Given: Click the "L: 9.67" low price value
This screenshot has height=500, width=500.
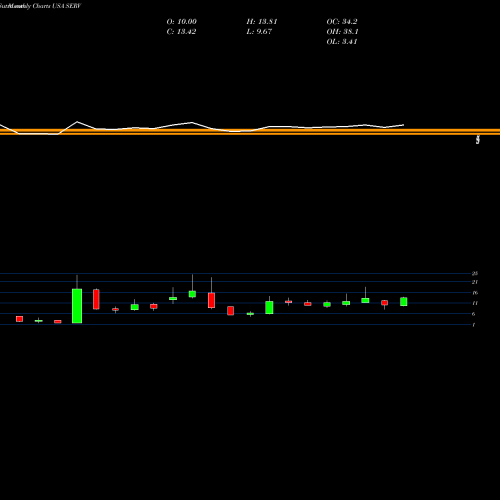Looking at the screenshot, I should (259, 32).
